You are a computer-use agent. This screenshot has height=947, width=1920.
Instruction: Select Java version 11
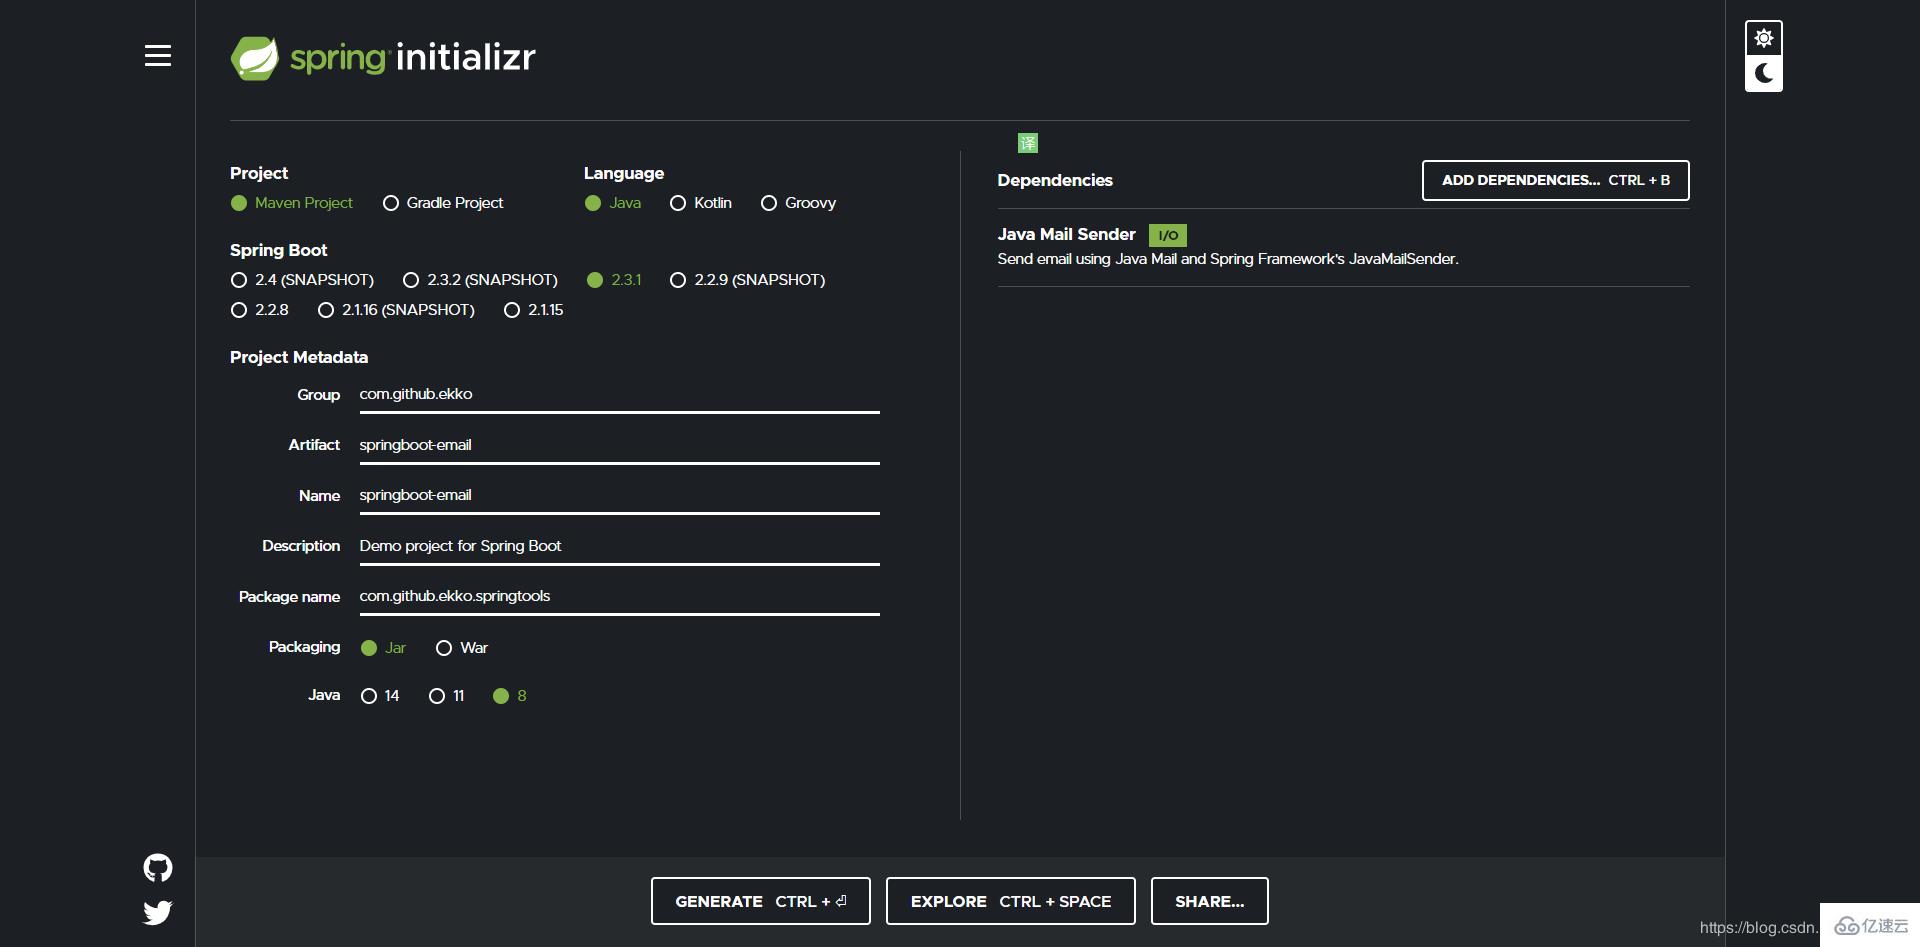[x=446, y=696]
